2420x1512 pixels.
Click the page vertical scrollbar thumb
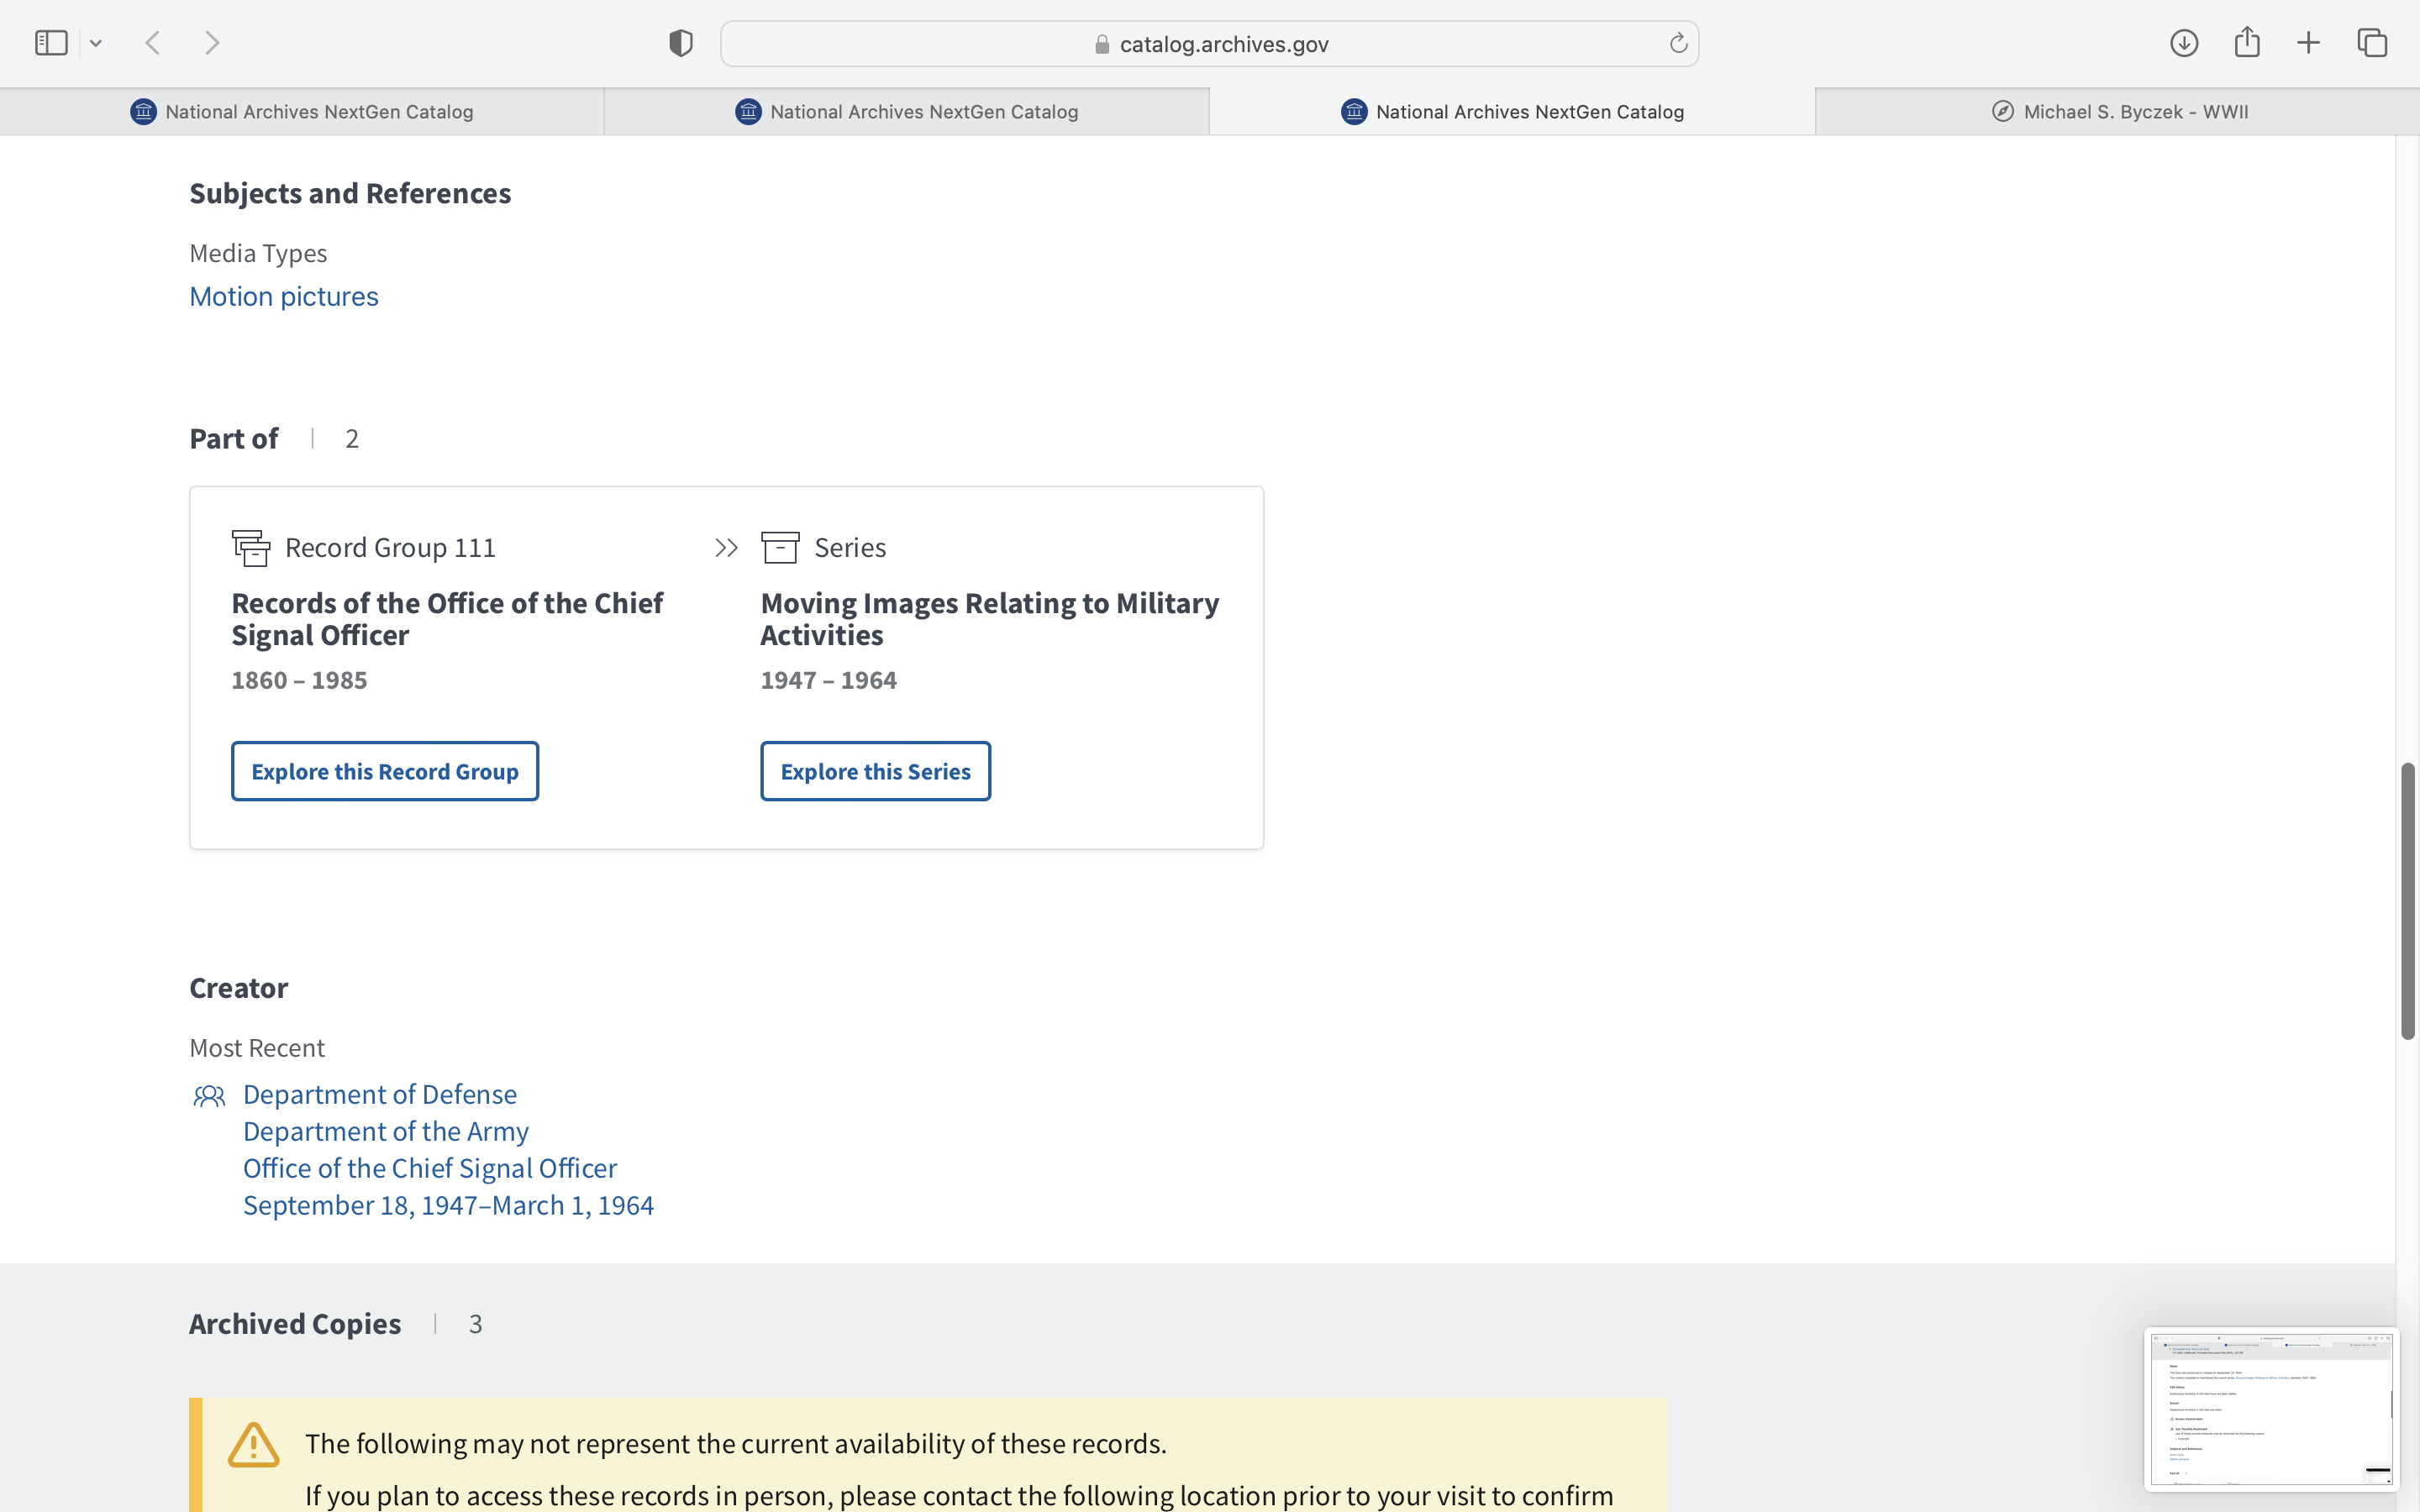(2407, 900)
